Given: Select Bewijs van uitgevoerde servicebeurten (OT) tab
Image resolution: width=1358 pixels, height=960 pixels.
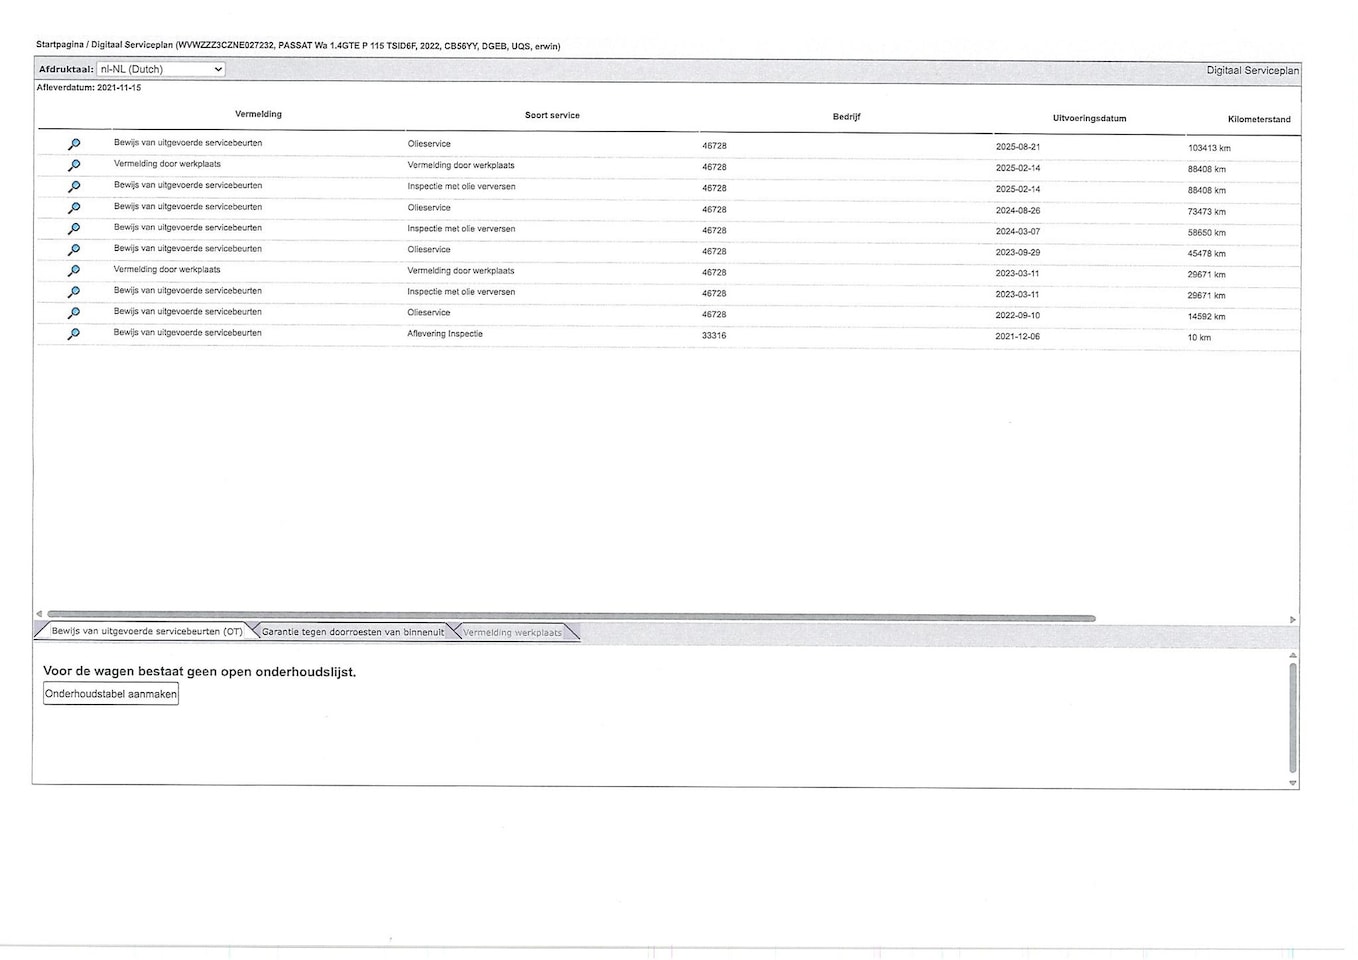Looking at the screenshot, I should (x=147, y=631).
